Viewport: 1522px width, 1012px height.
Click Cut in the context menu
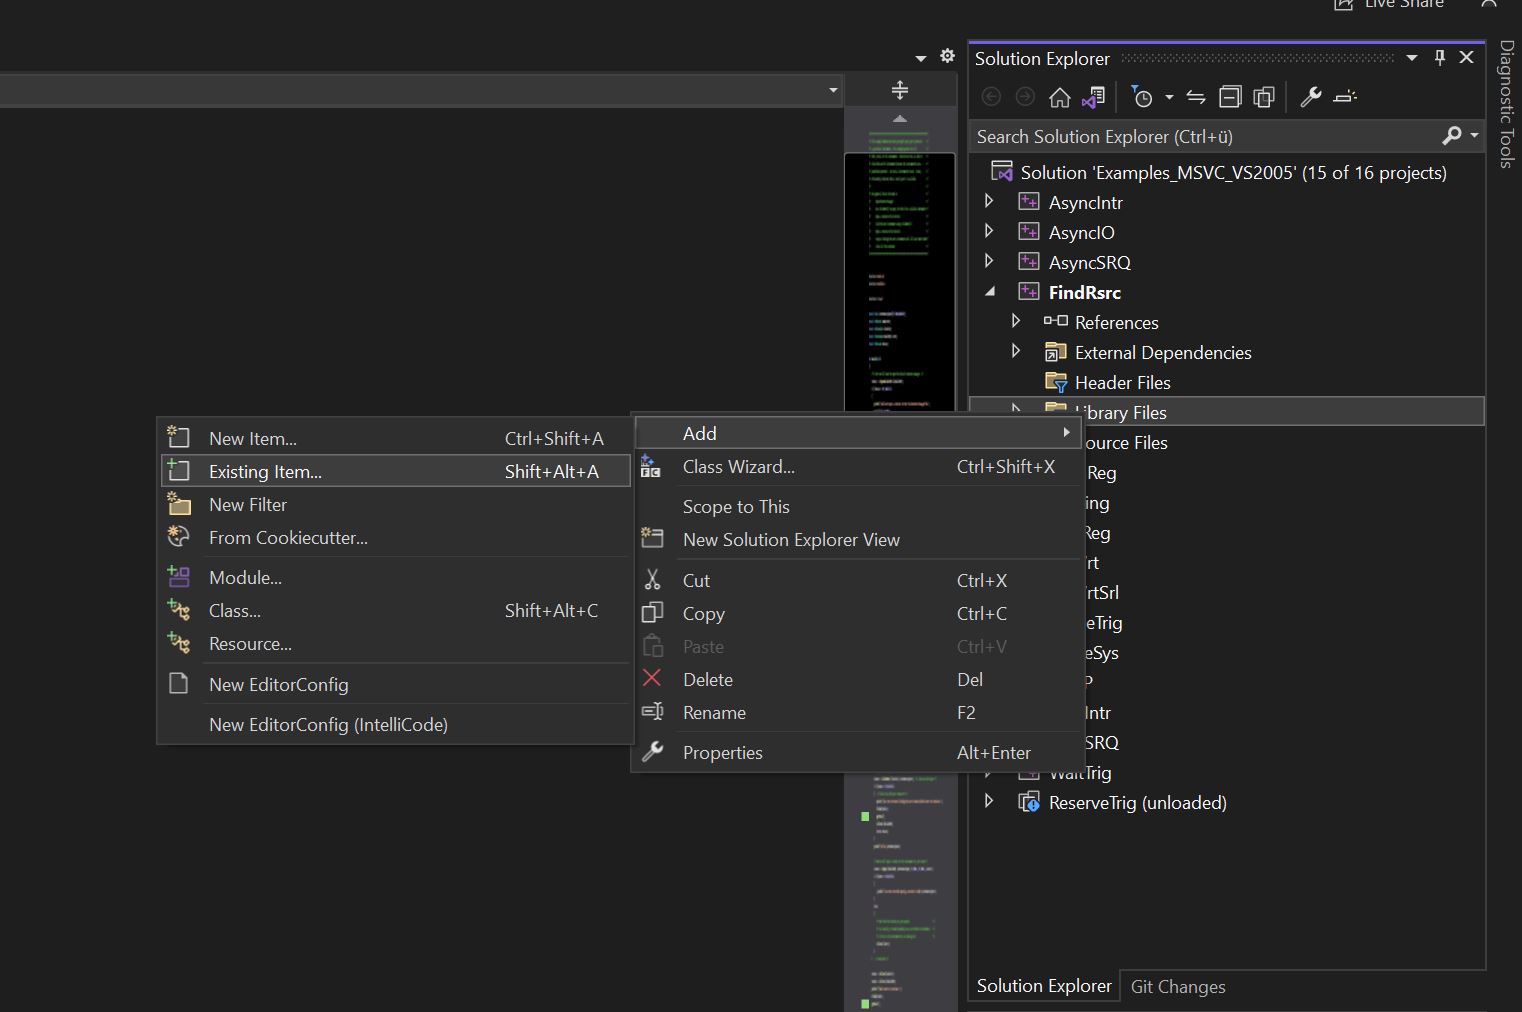(x=858, y=580)
